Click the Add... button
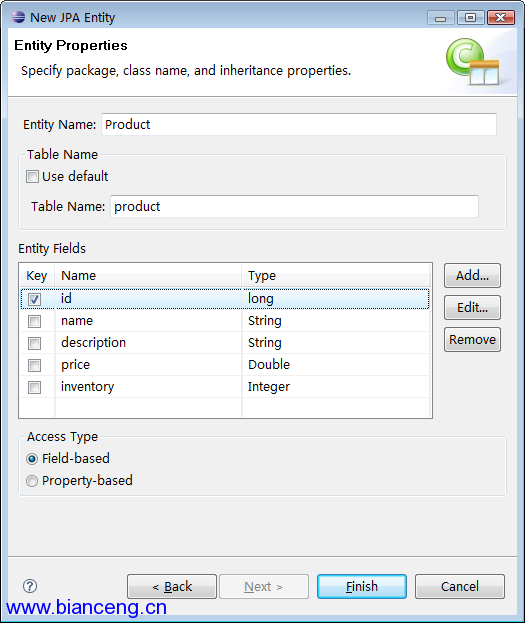Screen dimensions: 525x623 tap(472, 275)
